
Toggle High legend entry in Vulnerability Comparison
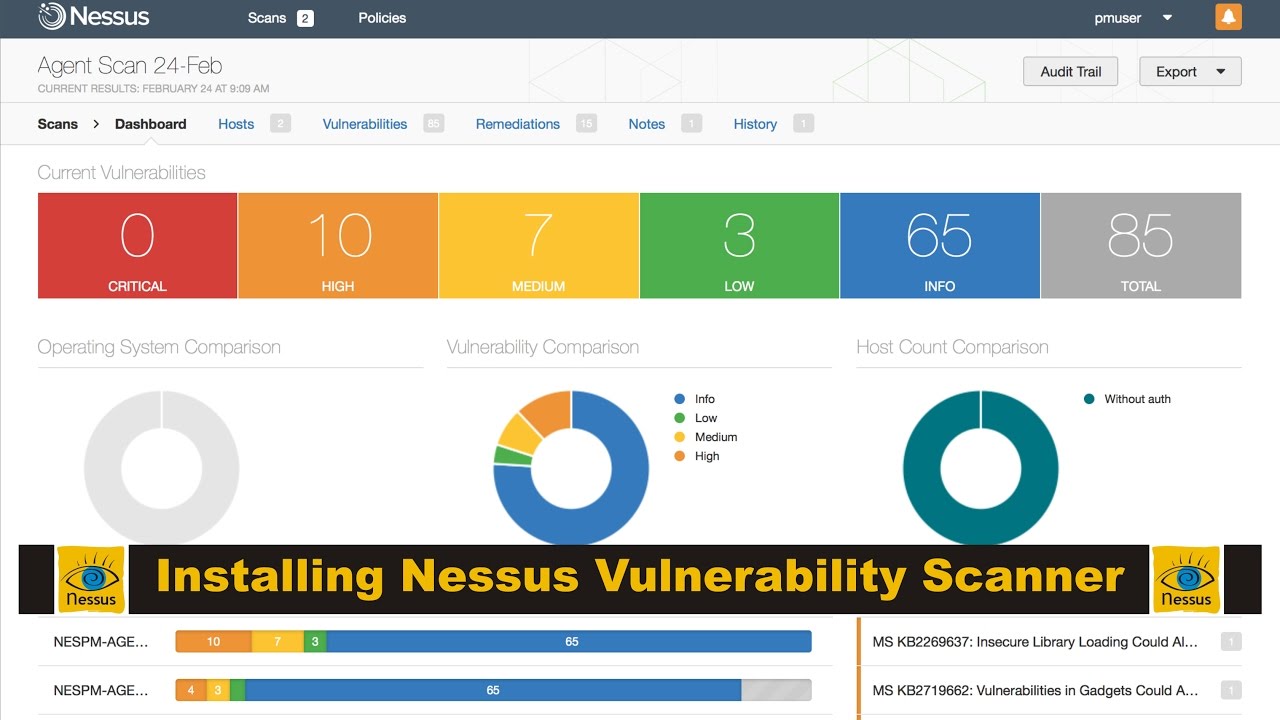(x=697, y=456)
